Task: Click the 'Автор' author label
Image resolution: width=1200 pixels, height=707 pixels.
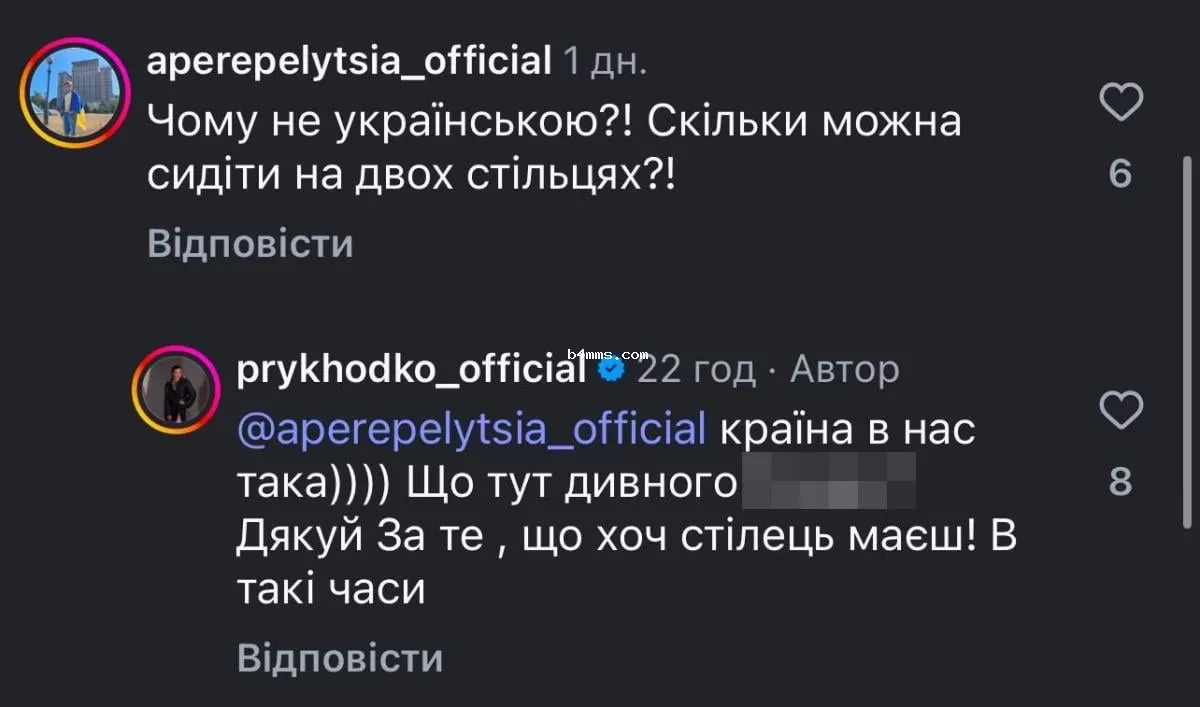Action: 845,368
